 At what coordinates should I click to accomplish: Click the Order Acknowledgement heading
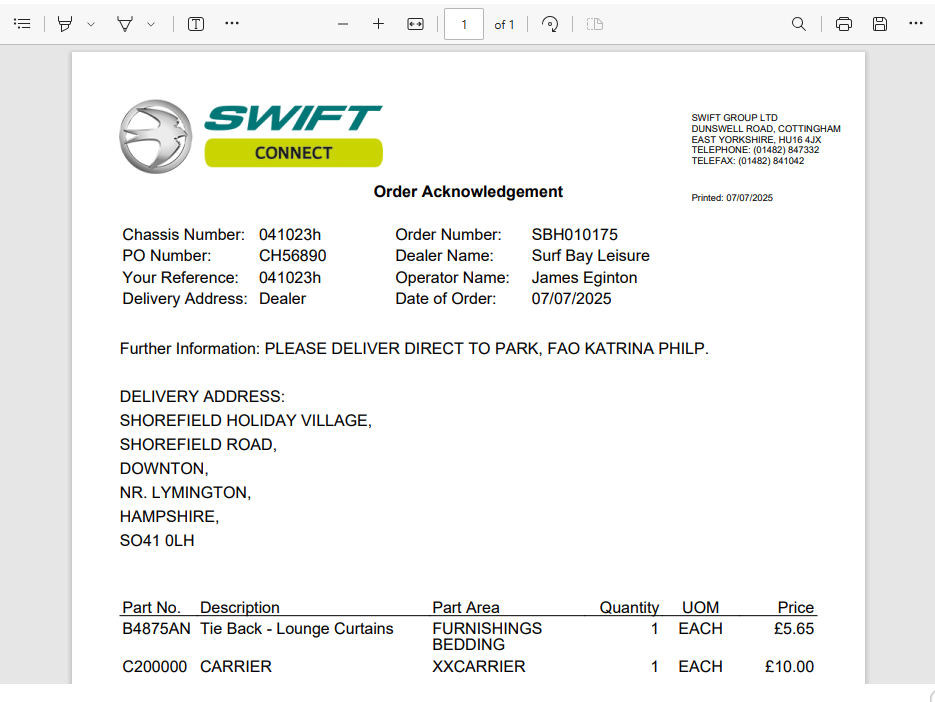468,191
